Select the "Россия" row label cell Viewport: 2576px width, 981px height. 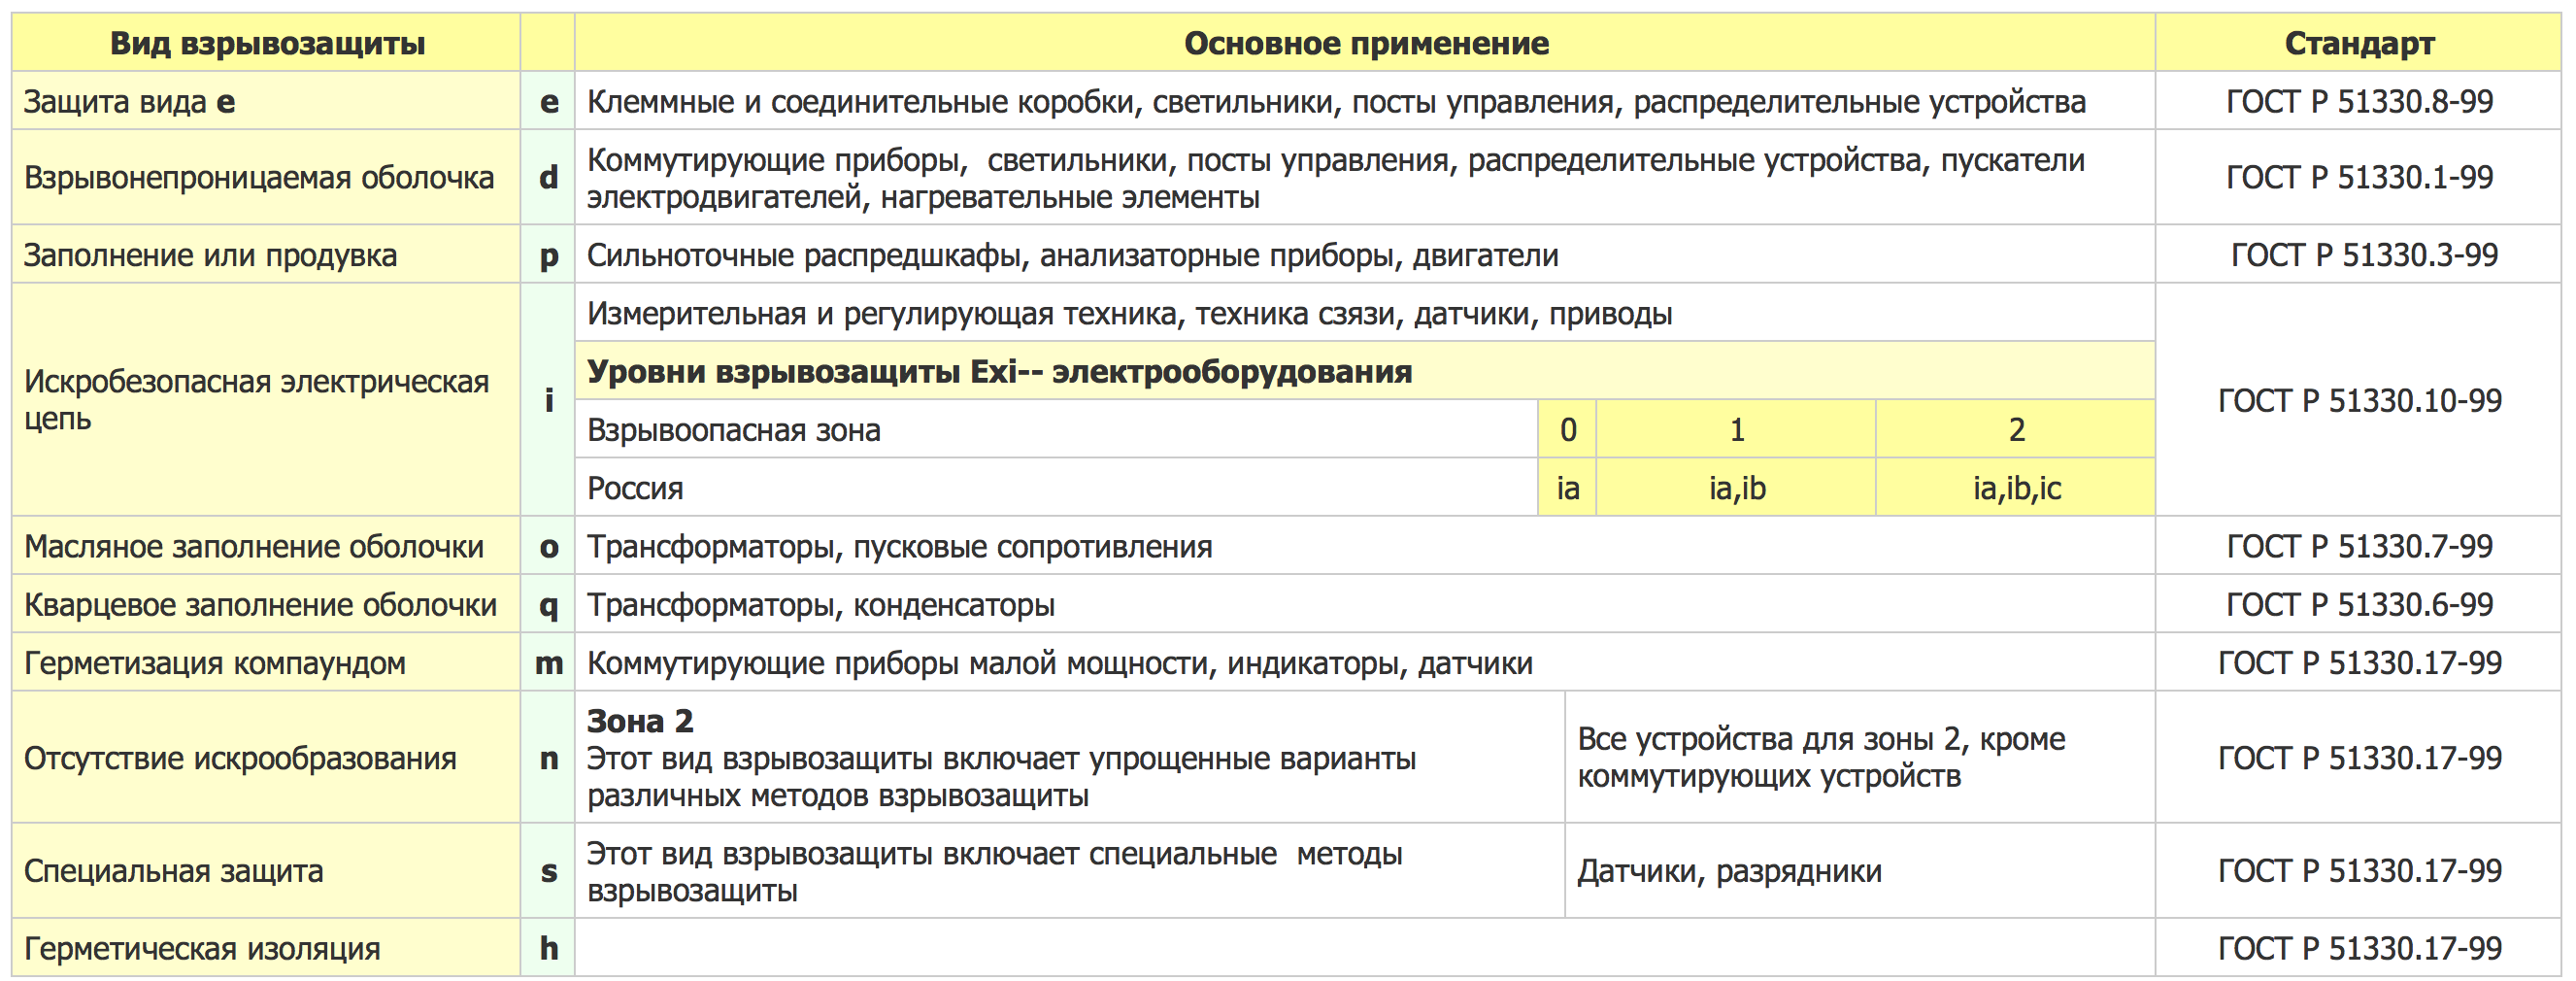(635, 488)
